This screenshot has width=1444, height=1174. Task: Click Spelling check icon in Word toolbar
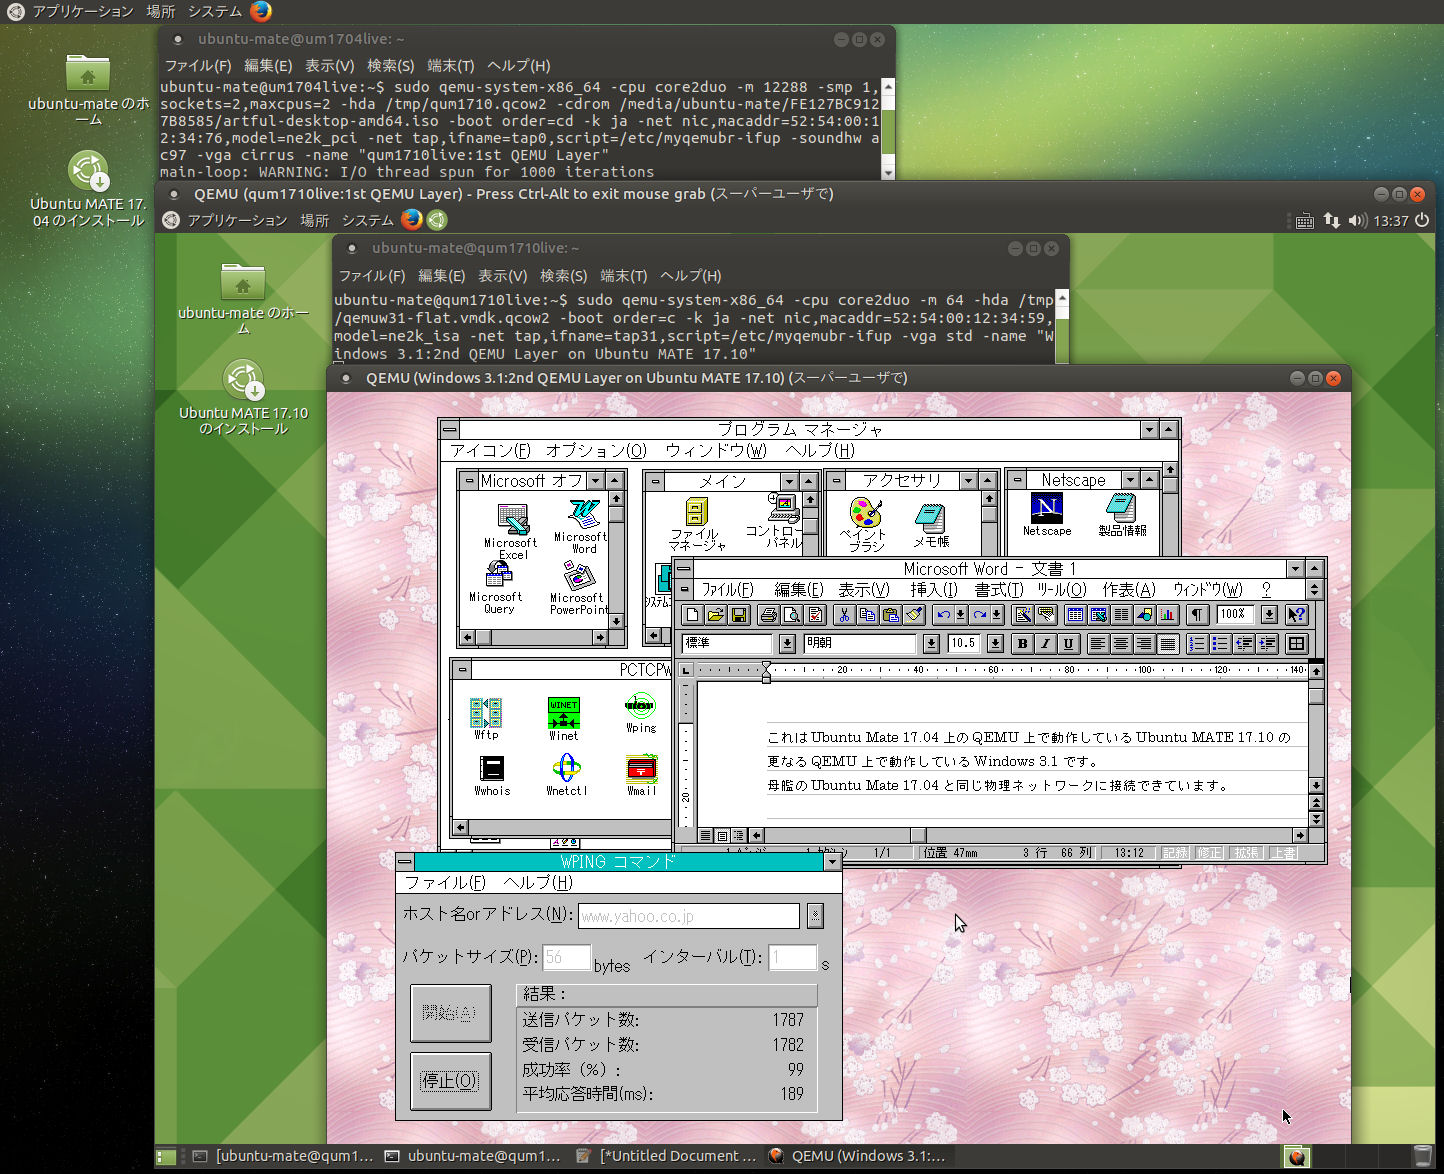[x=815, y=615]
